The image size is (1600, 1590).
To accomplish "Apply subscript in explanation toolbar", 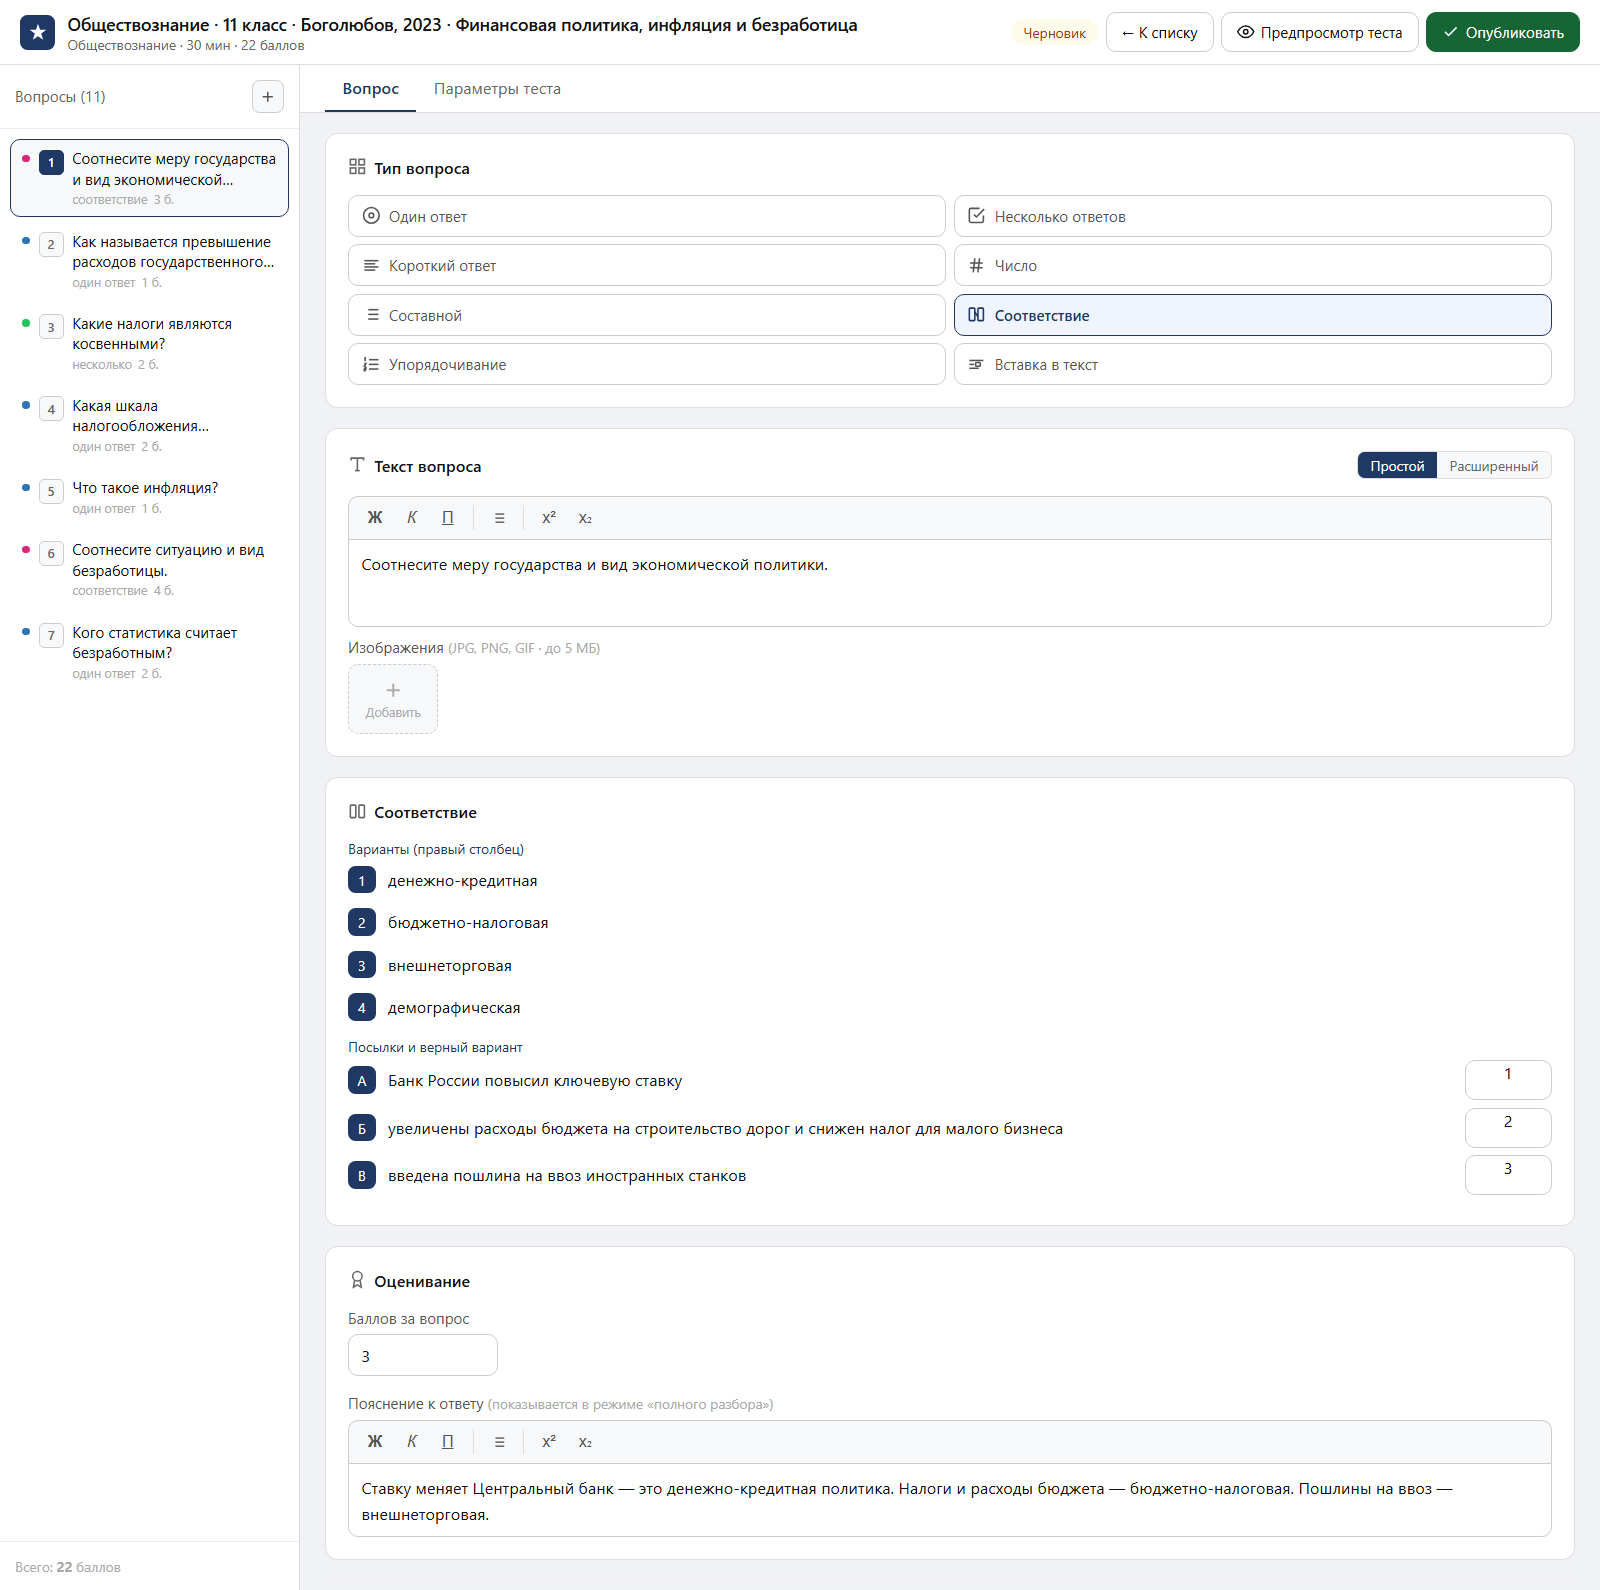I will click(x=585, y=1442).
